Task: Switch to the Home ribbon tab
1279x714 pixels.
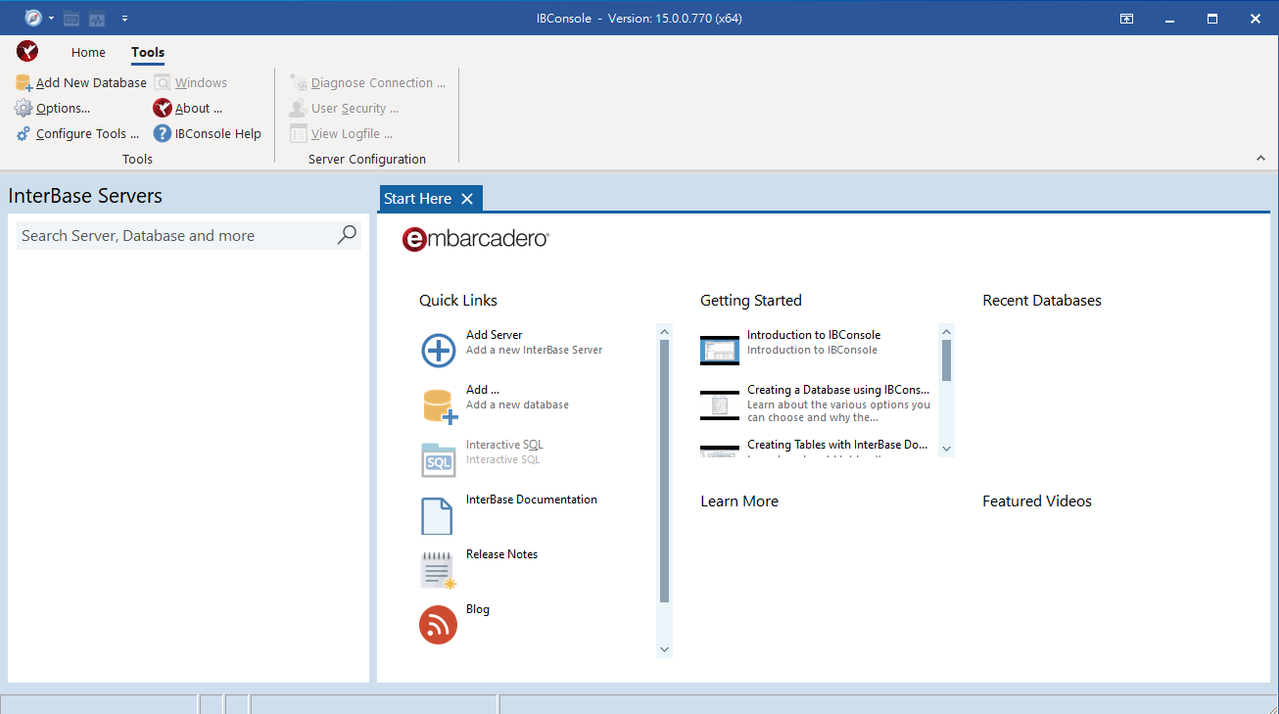Action: coord(88,52)
